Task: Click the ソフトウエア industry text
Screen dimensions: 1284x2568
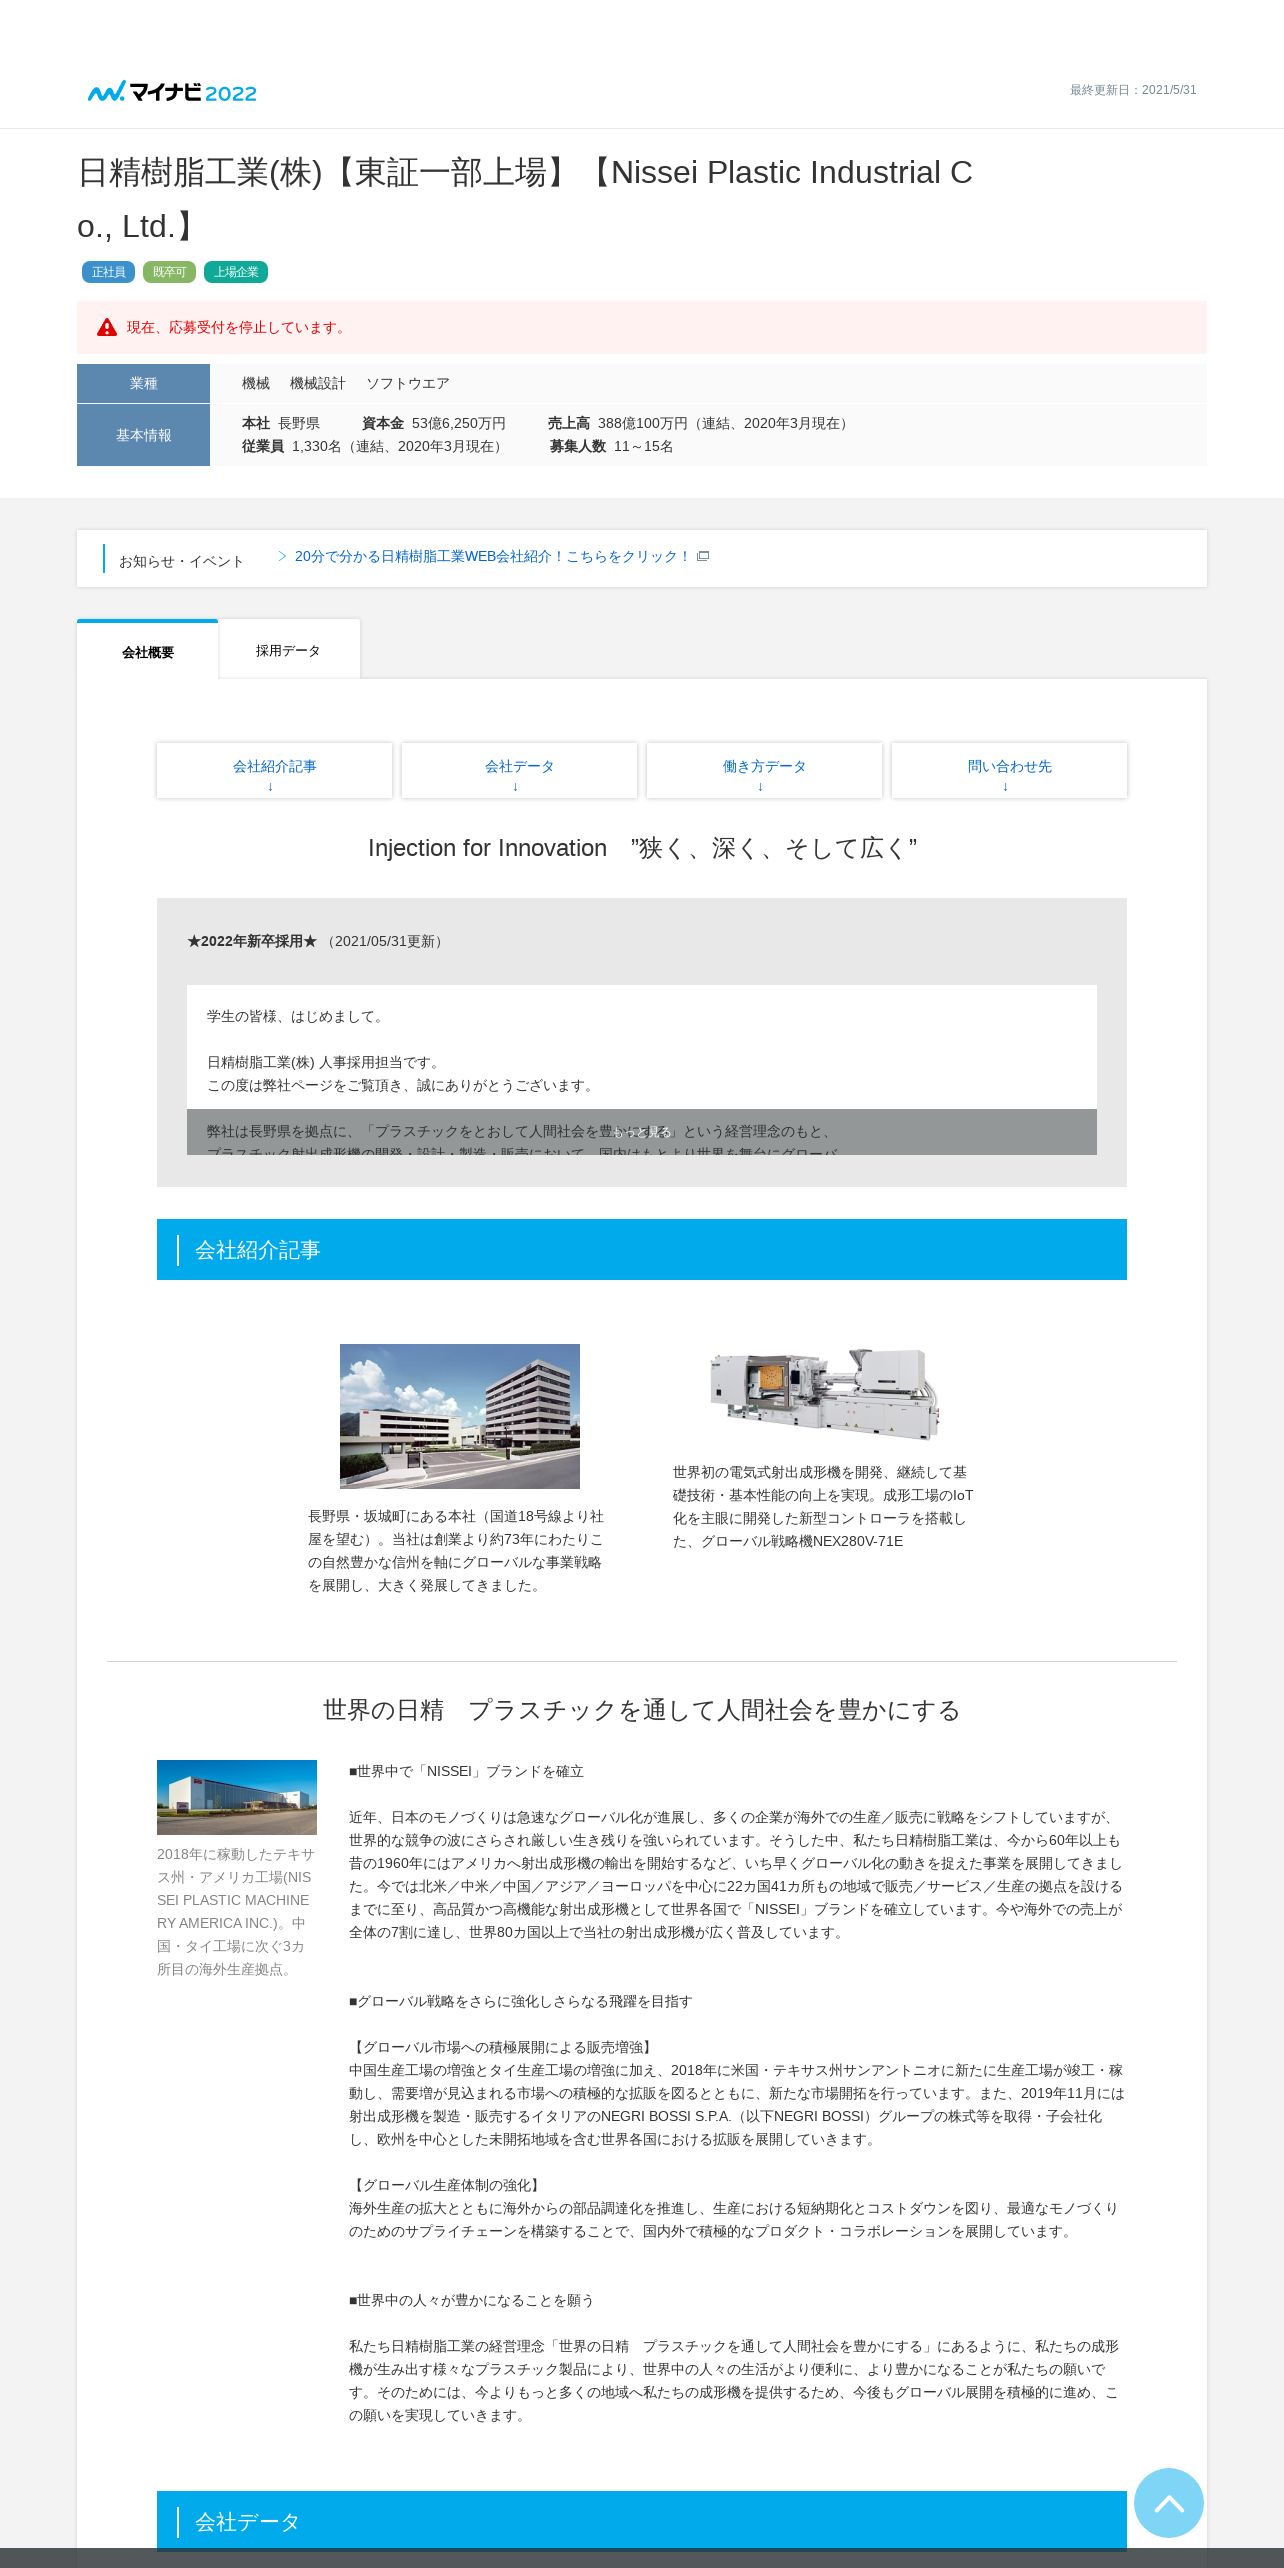Action: [408, 383]
